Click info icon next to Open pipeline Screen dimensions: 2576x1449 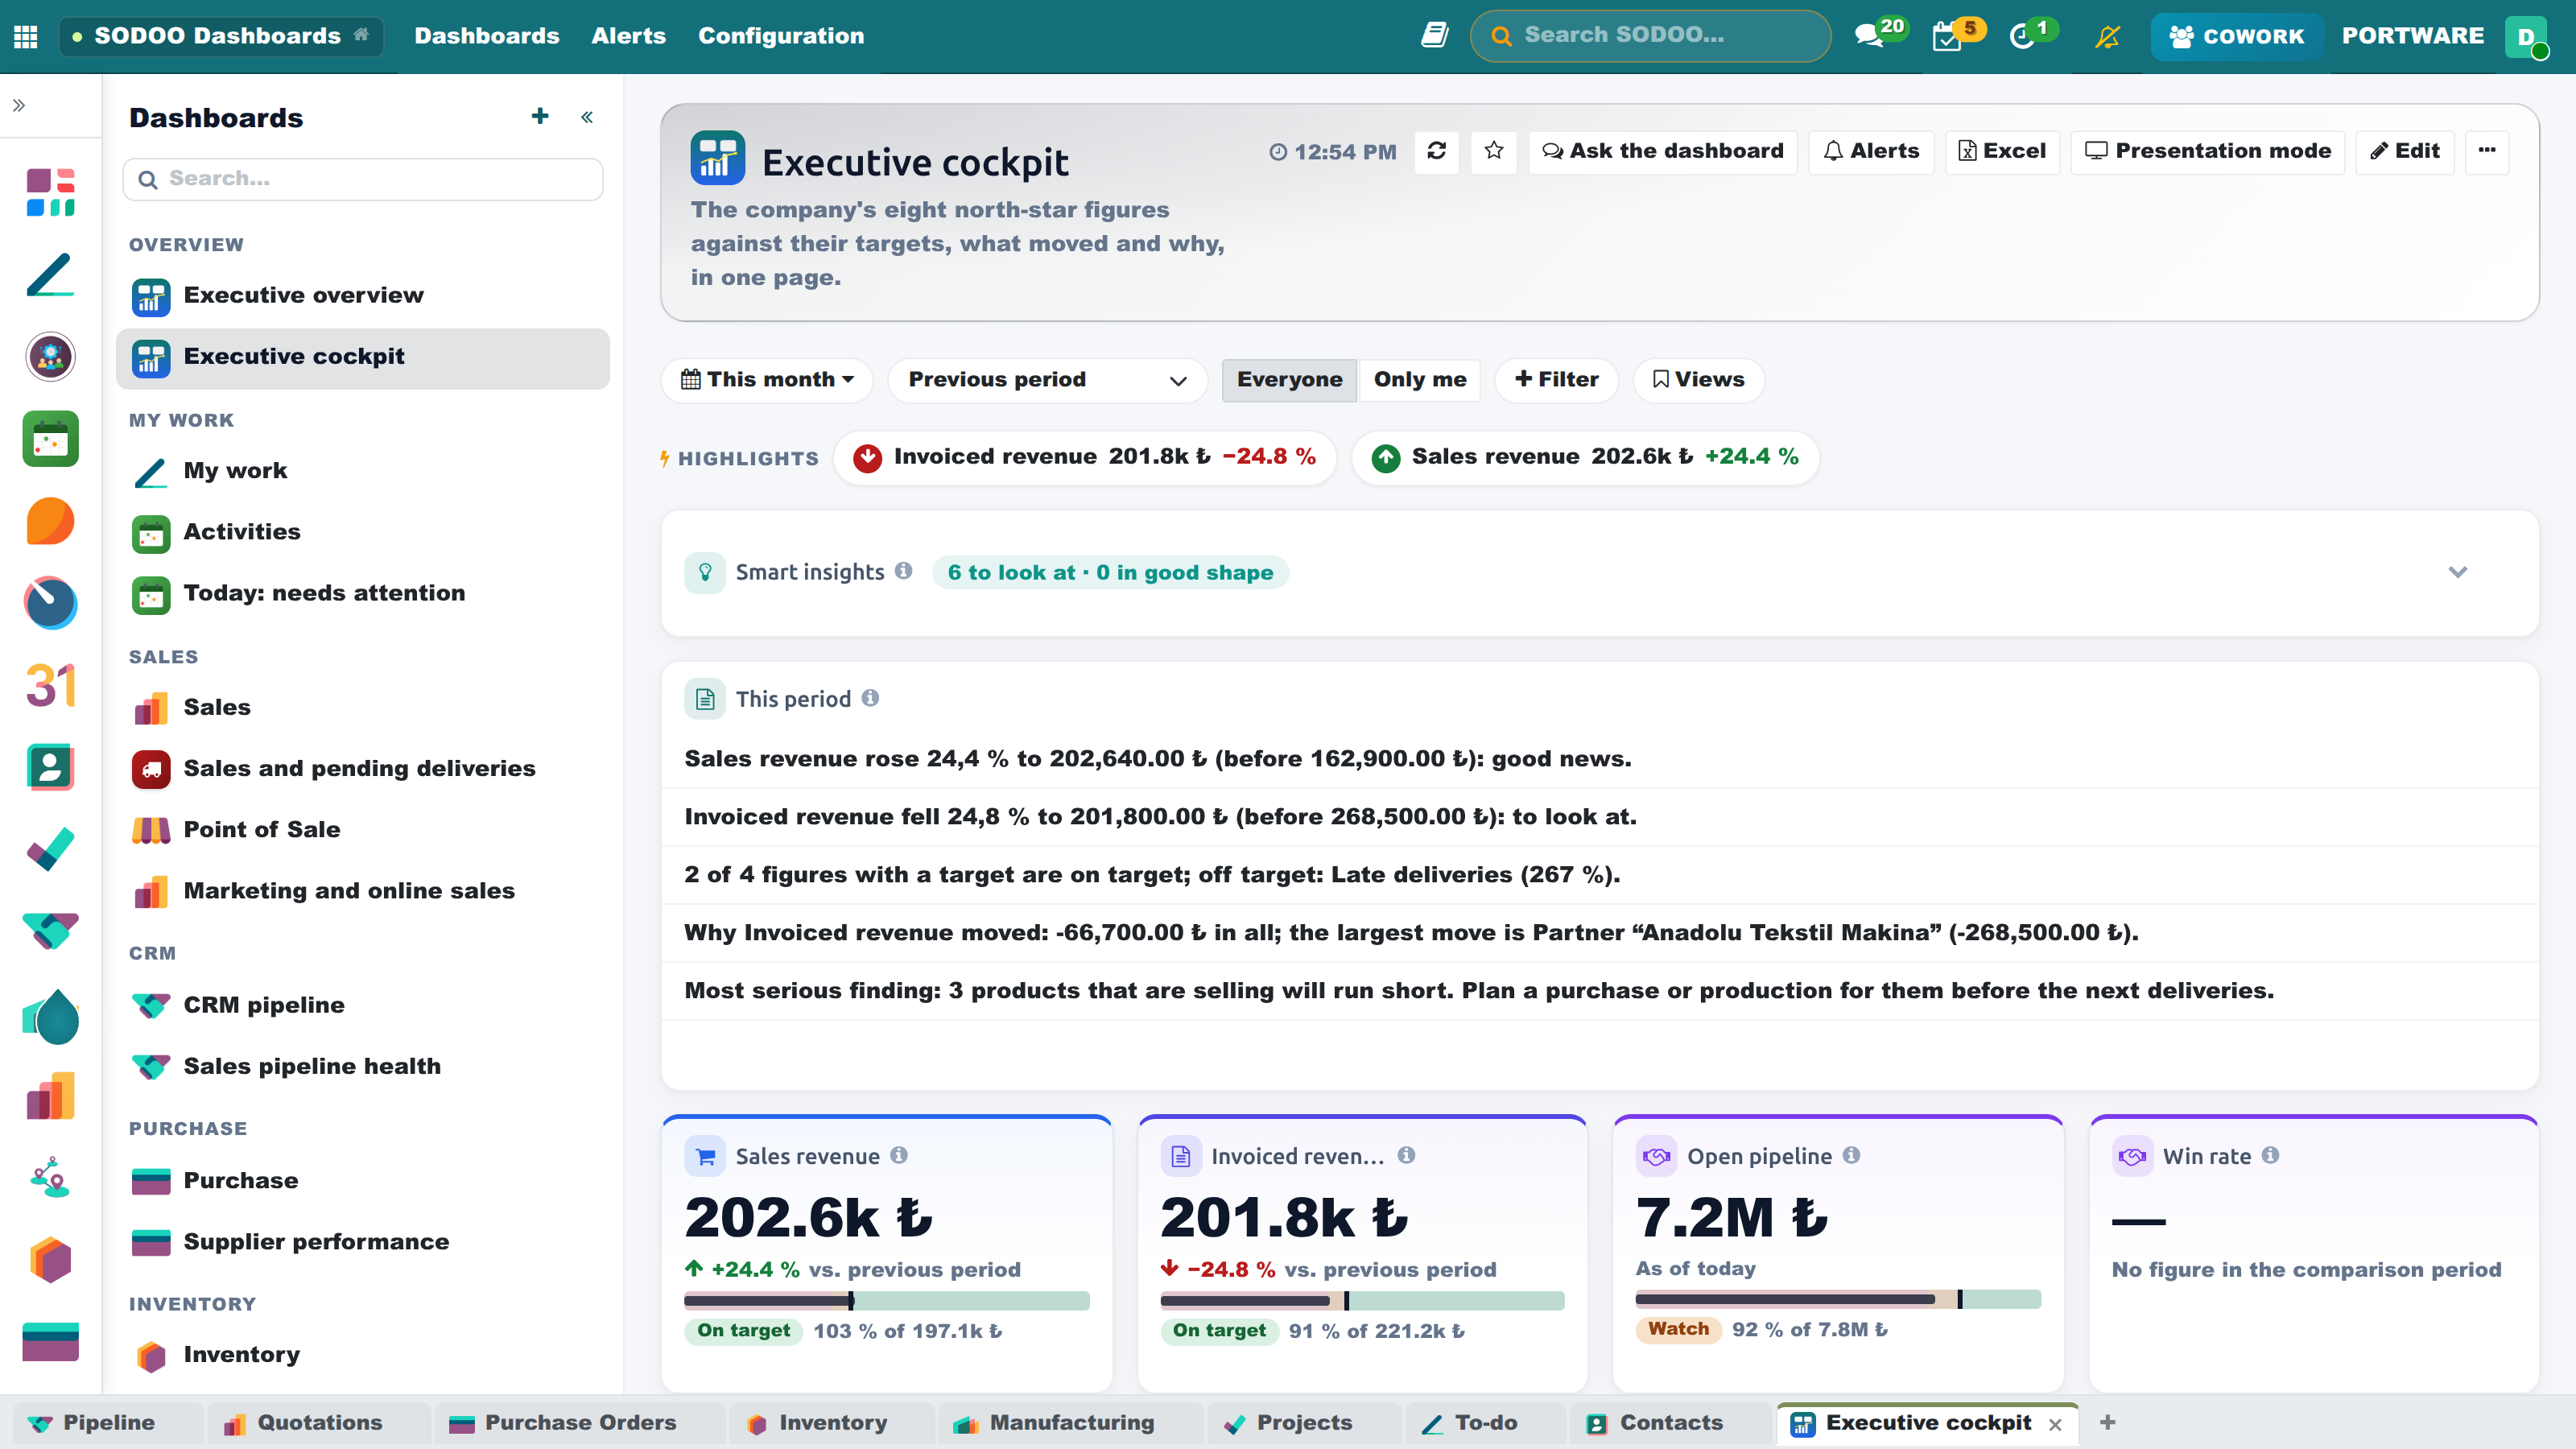point(1852,1155)
